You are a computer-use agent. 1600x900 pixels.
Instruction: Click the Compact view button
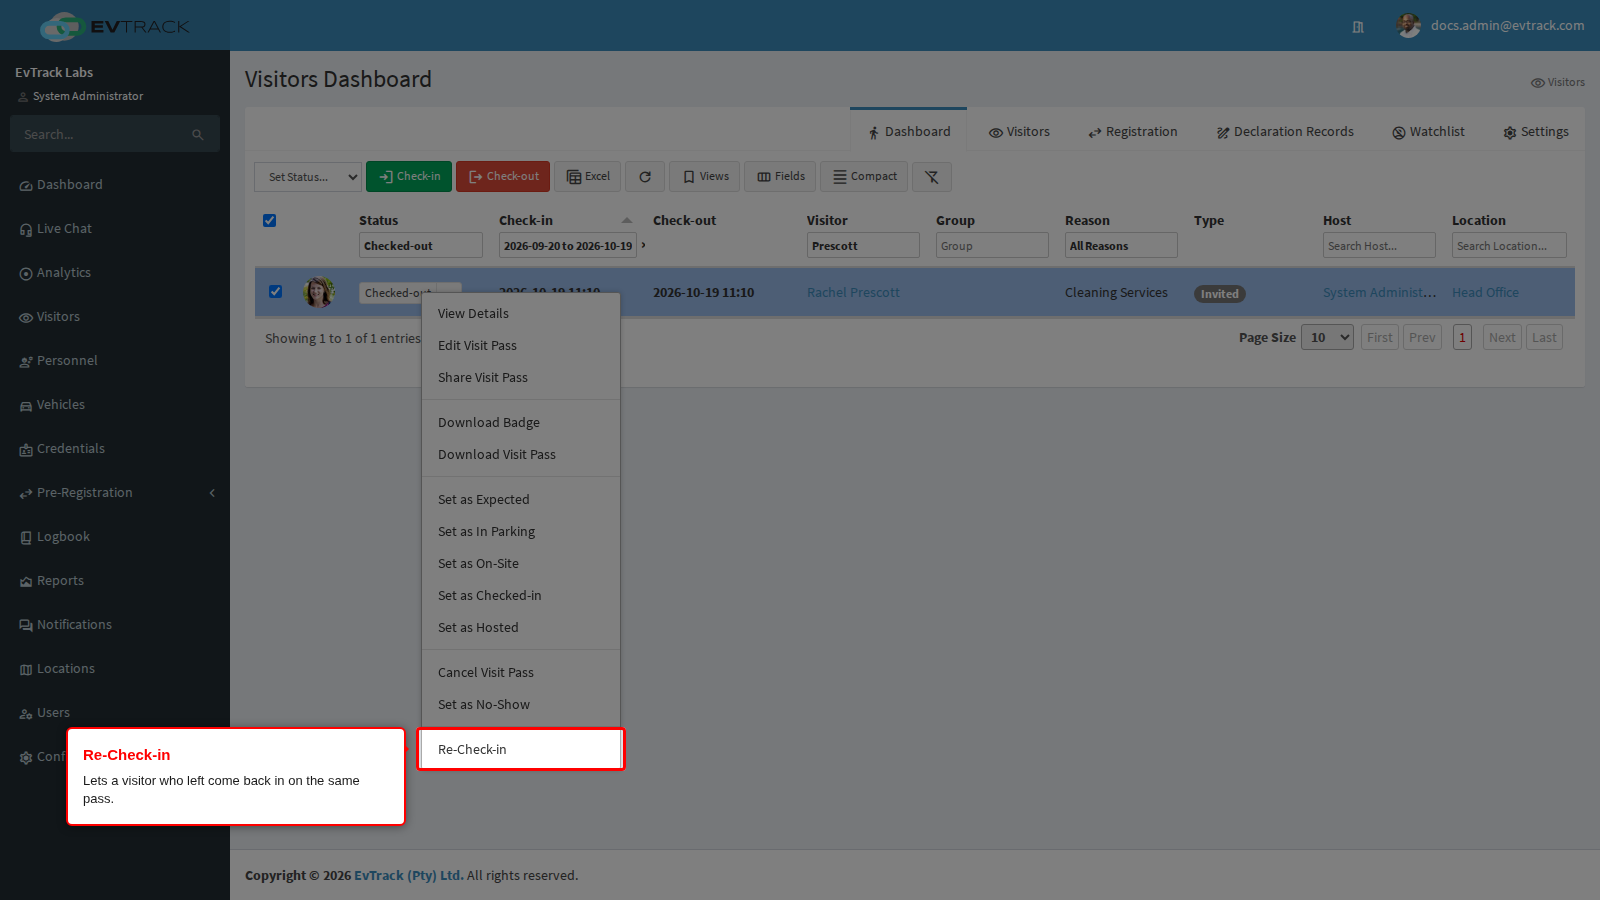[x=864, y=177]
